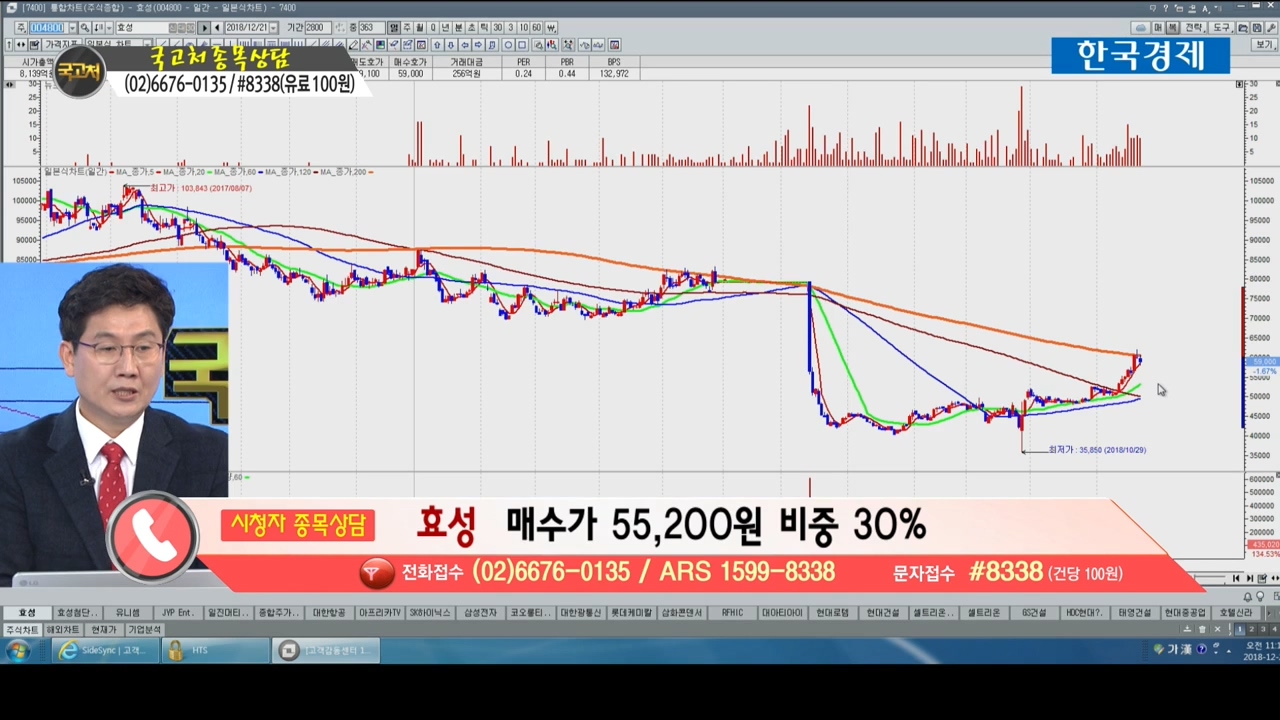
Task: Toggle second 초 period button
Action: click(471, 27)
